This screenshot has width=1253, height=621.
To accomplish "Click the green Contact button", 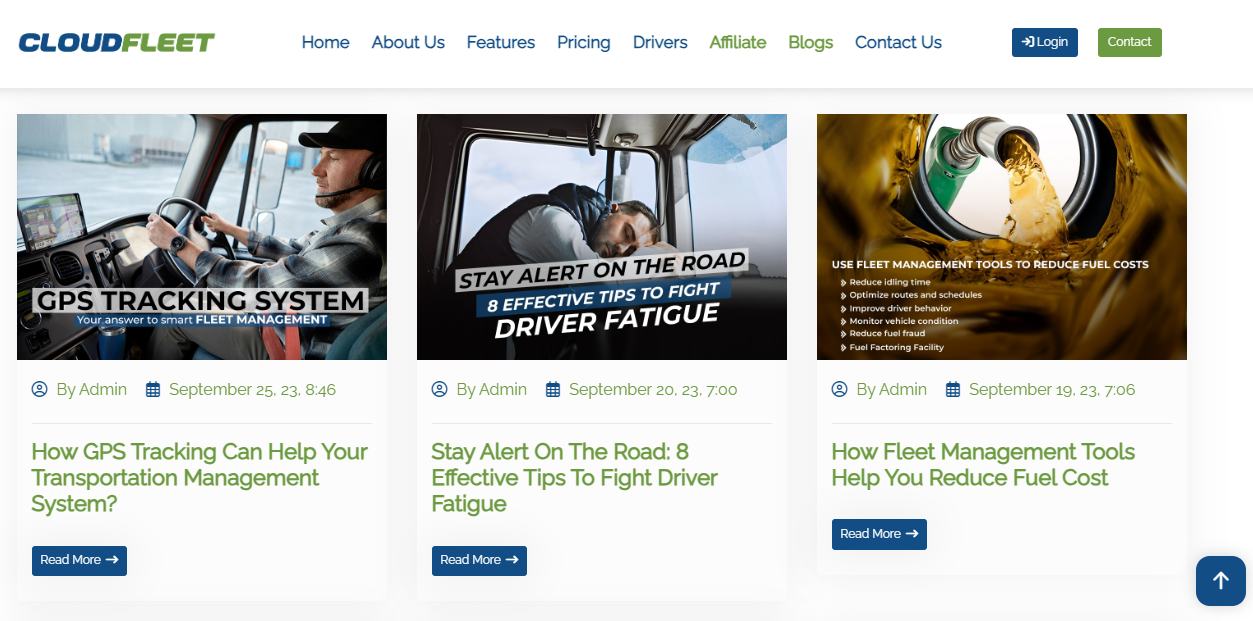I will click(x=1129, y=42).
